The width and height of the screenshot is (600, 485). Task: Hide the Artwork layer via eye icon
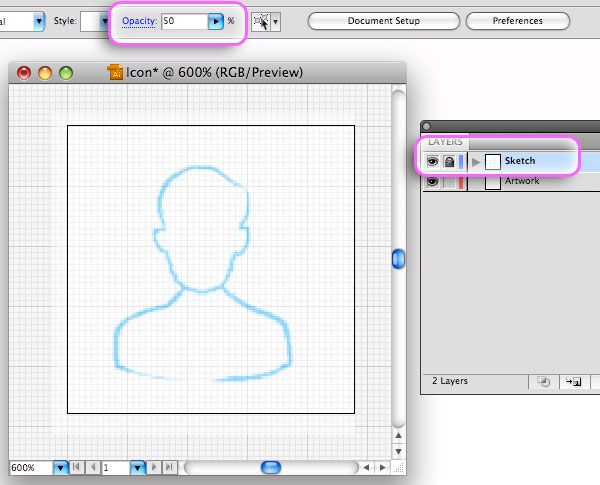(432, 181)
